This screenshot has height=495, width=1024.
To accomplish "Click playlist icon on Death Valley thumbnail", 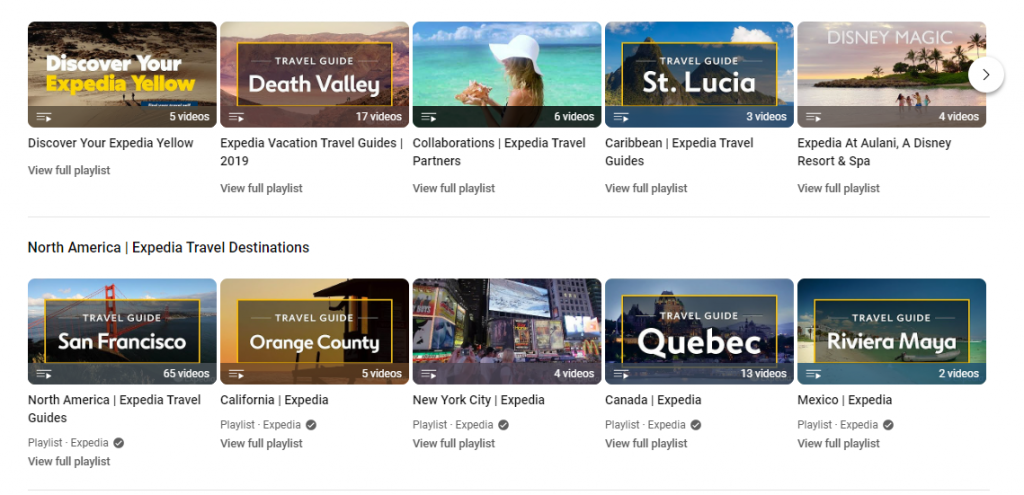I will click(236, 117).
